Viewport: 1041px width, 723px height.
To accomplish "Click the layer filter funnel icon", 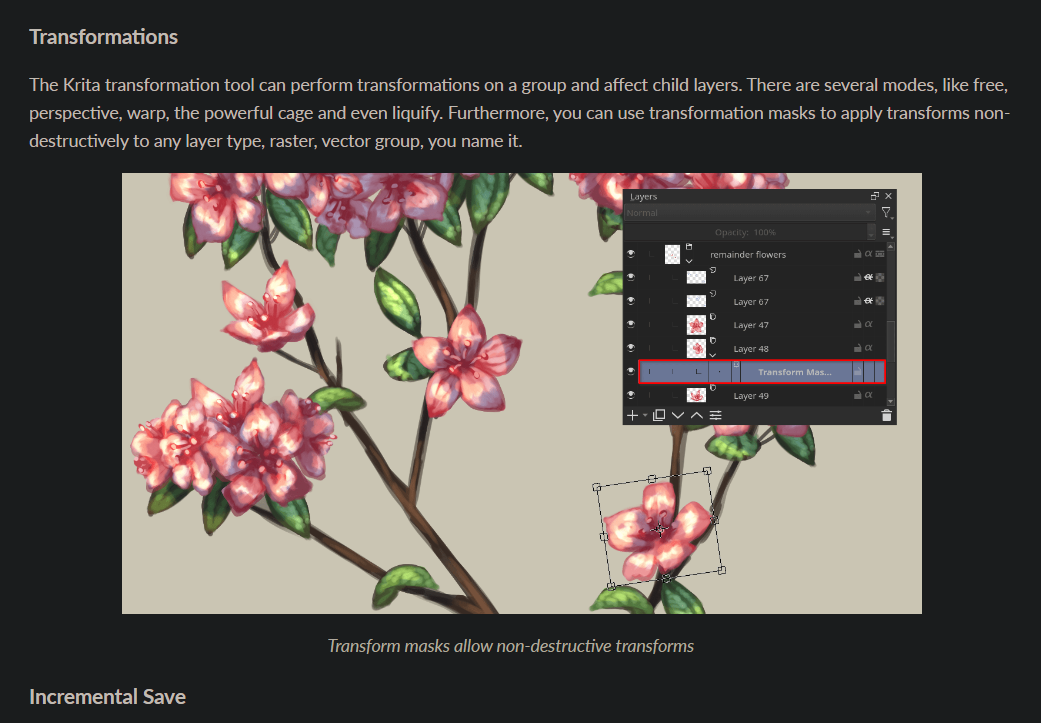I will pos(886,213).
